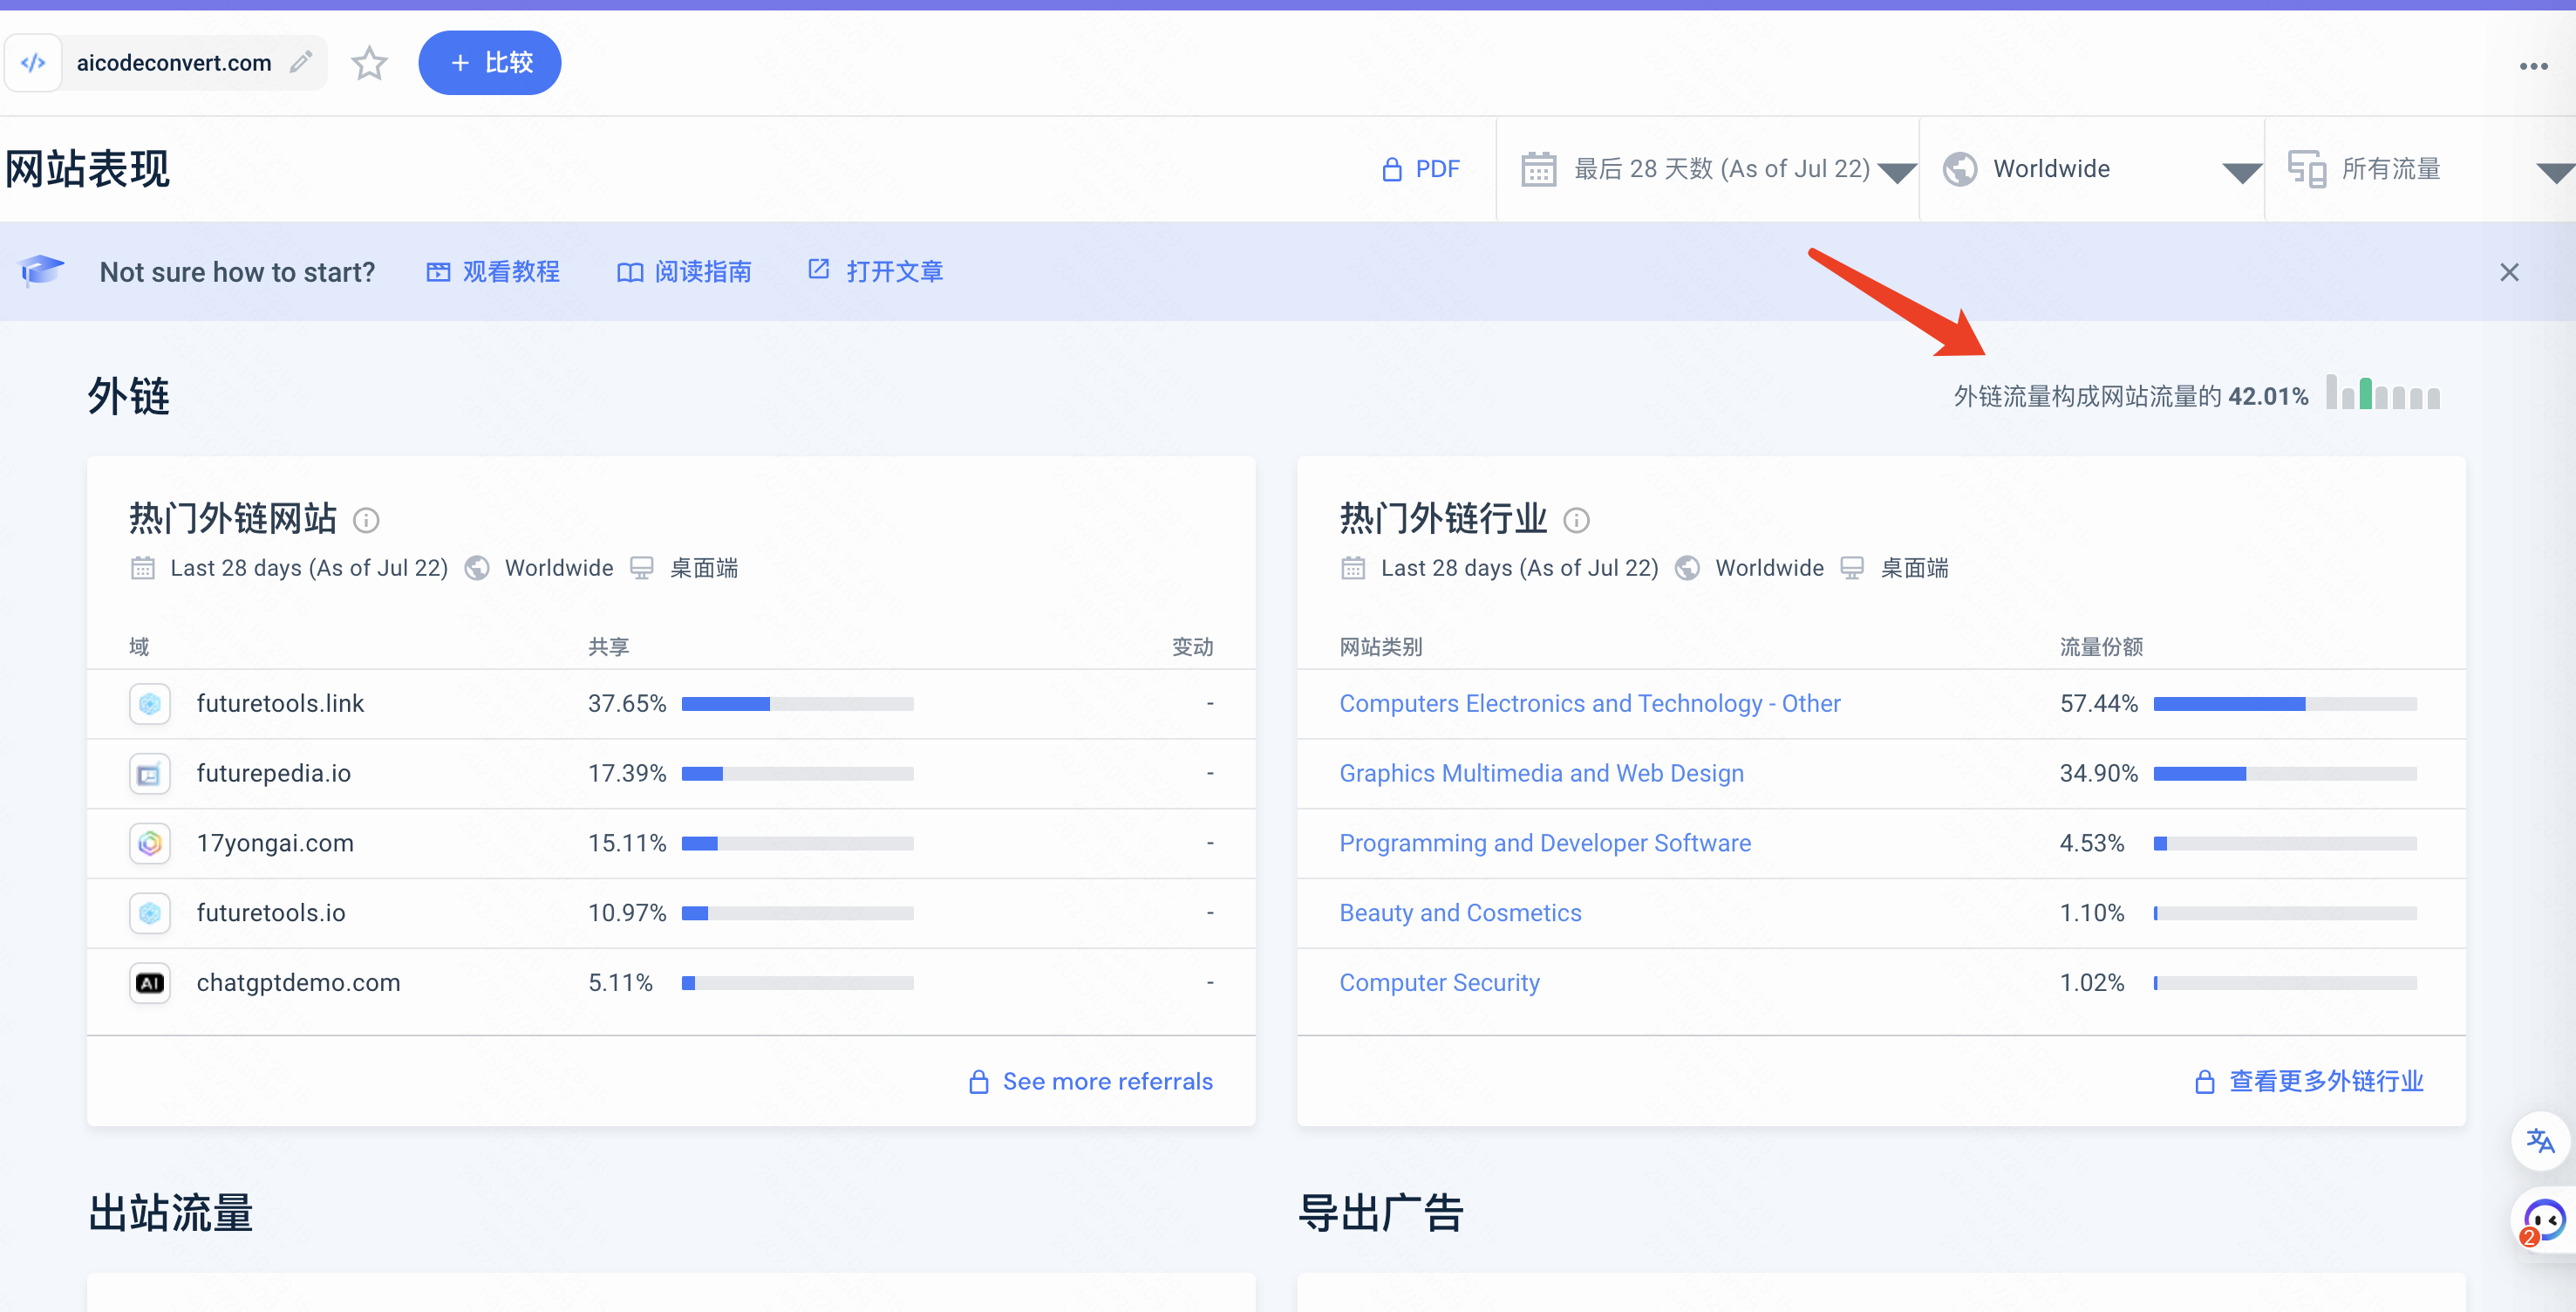Favorite the site with the star icon
The height and width of the screenshot is (1312, 2576).
pyautogui.click(x=369, y=63)
